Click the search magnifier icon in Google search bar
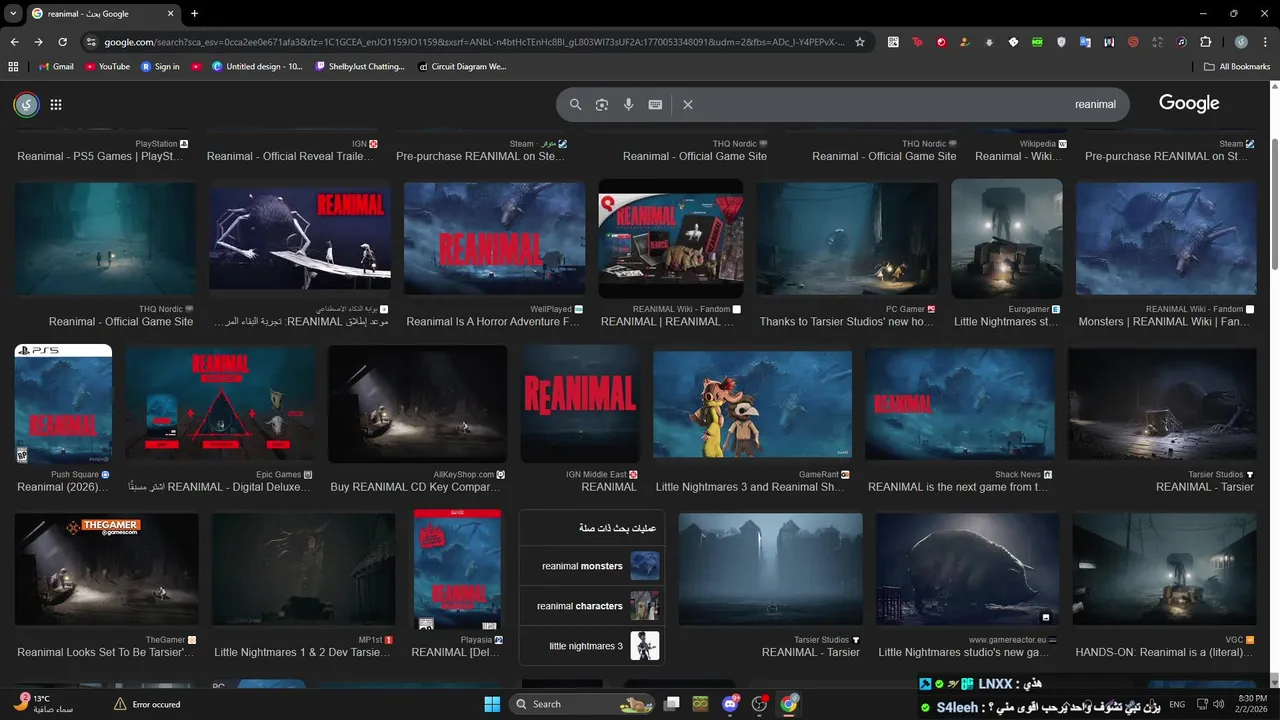Image resolution: width=1280 pixels, height=720 pixels. (575, 104)
